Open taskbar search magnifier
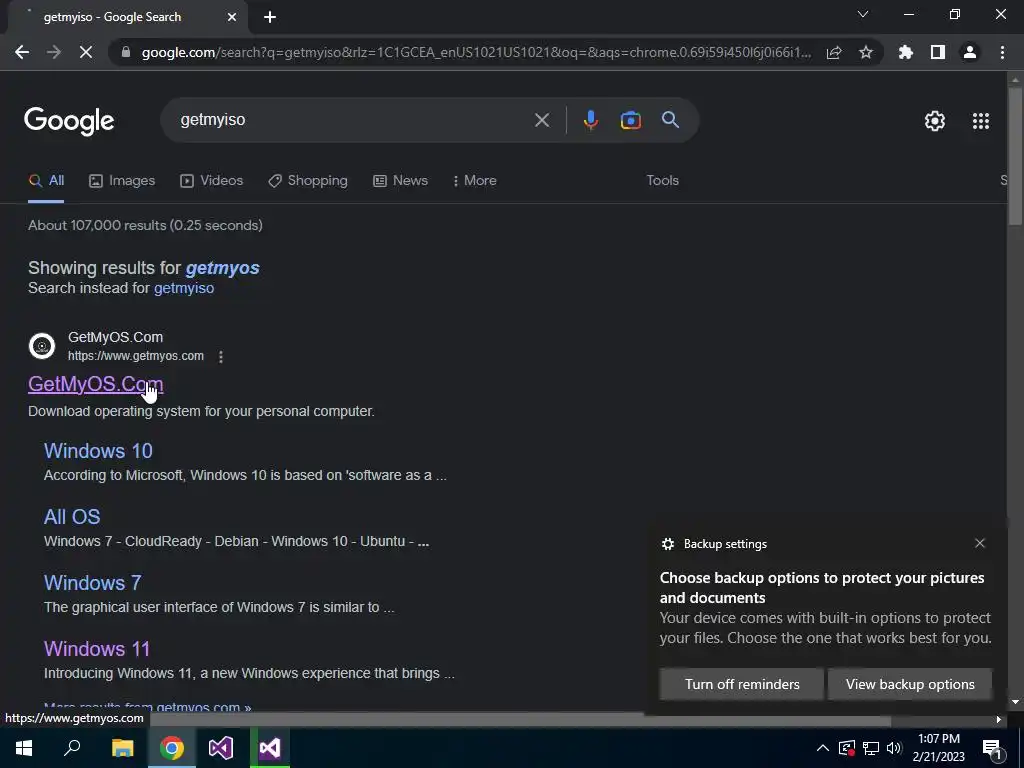 [x=72, y=748]
